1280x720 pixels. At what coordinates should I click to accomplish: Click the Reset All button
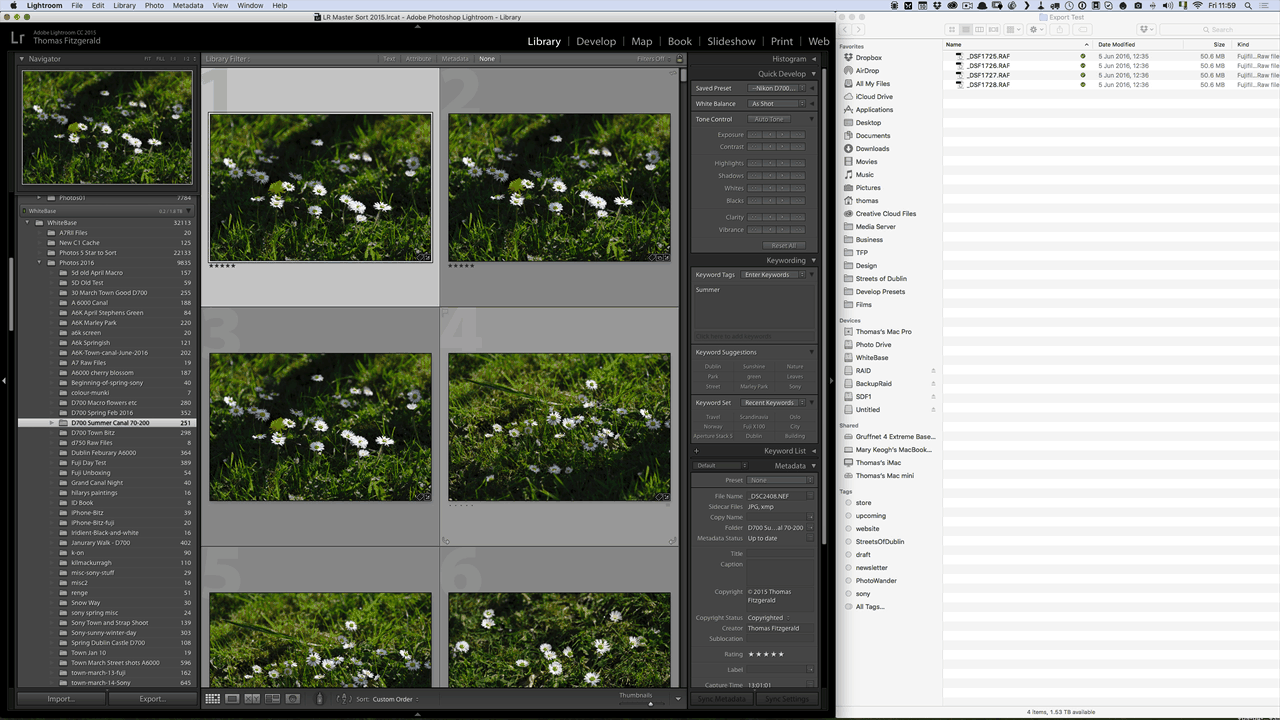coord(783,245)
